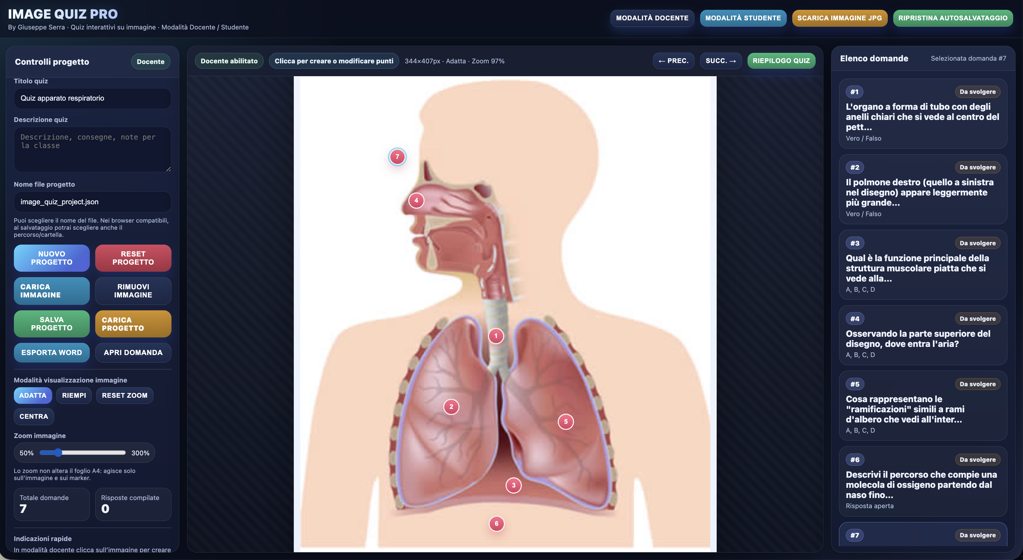This screenshot has height=560, width=1023.
Task: Click Rimuovi Immagine button
Action: (133, 290)
